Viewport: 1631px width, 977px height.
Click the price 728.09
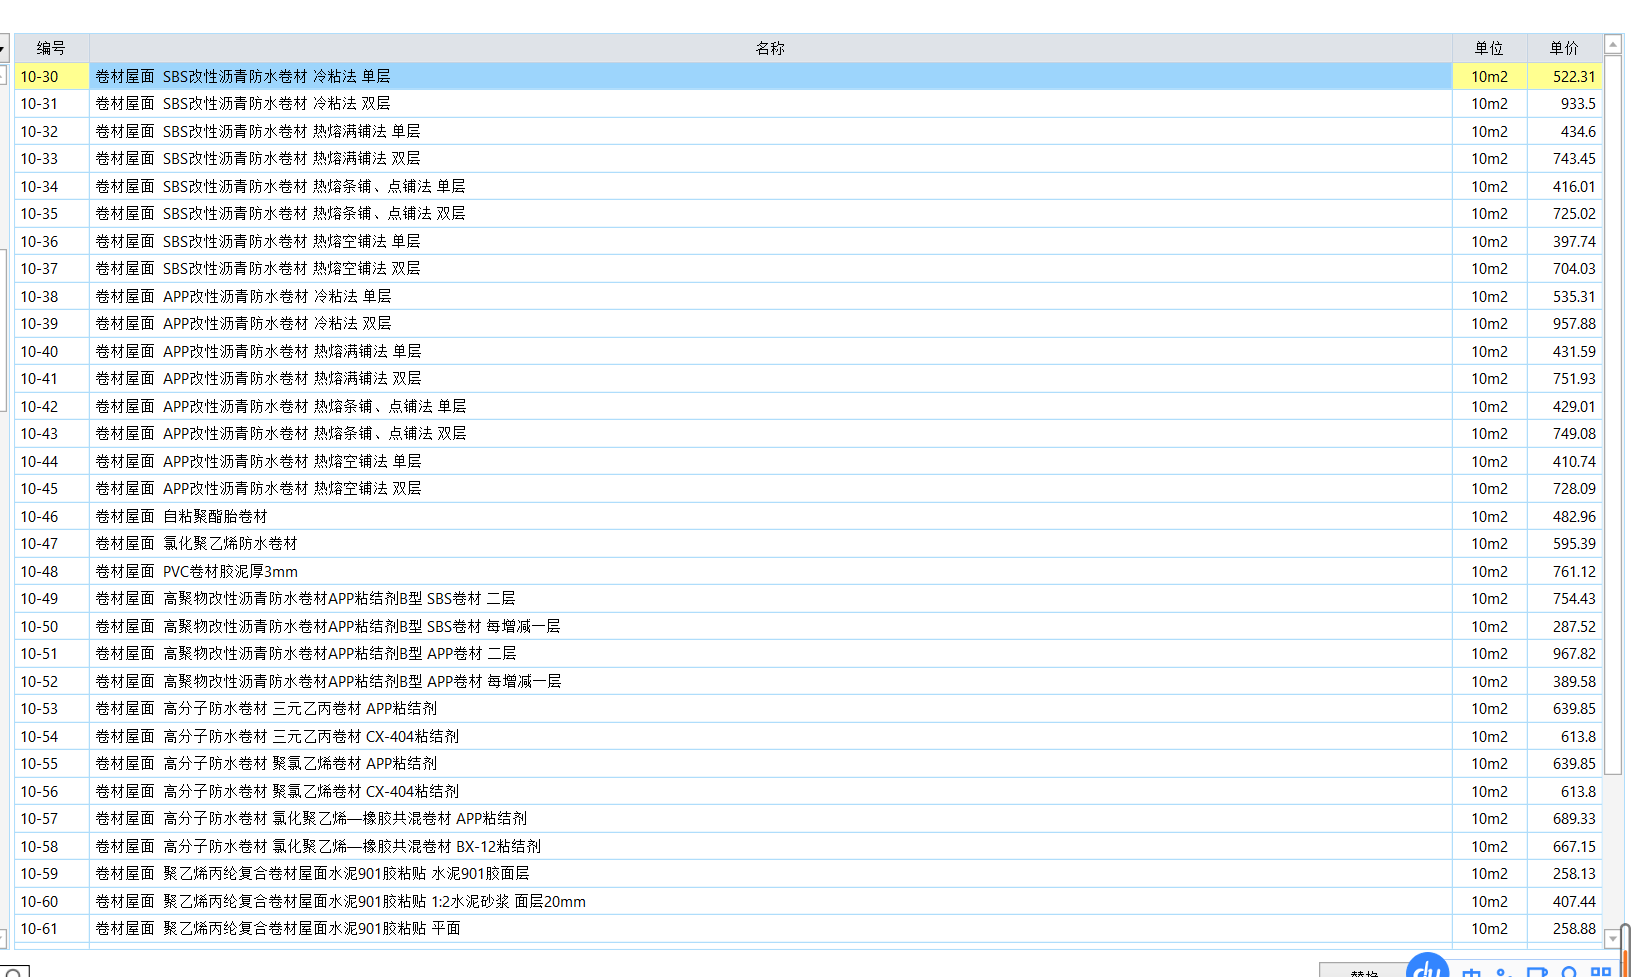click(x=1564, y=489)
